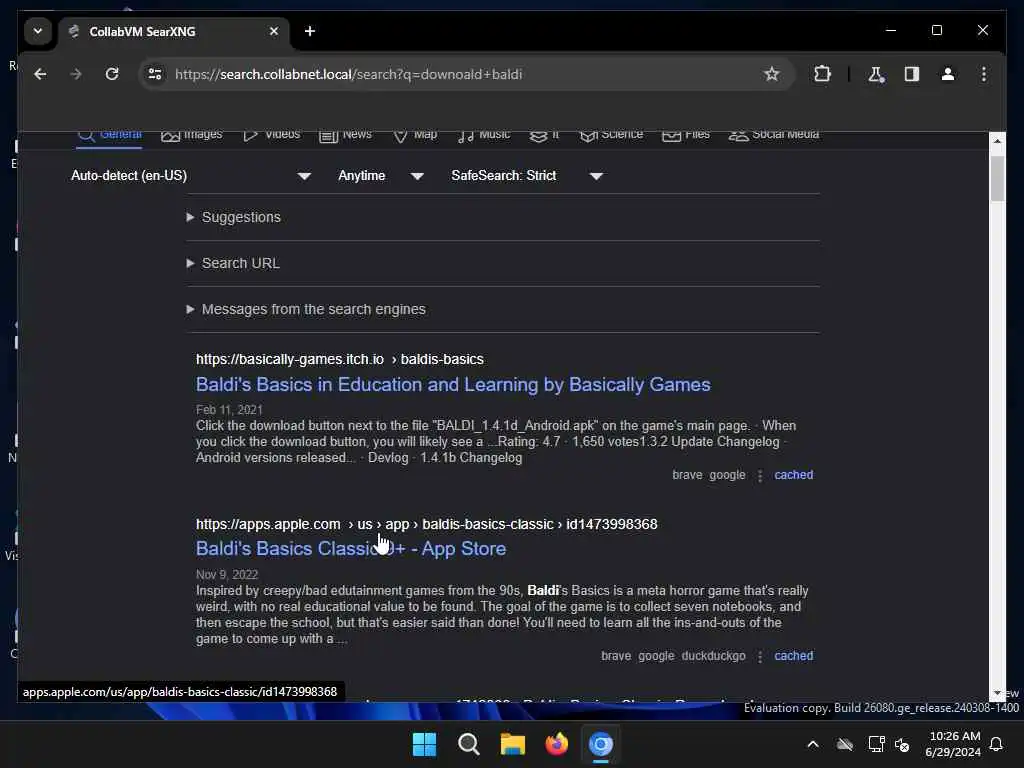1024x768 pixels.
Task: Switch to IT search category
Action: point(545,135)
